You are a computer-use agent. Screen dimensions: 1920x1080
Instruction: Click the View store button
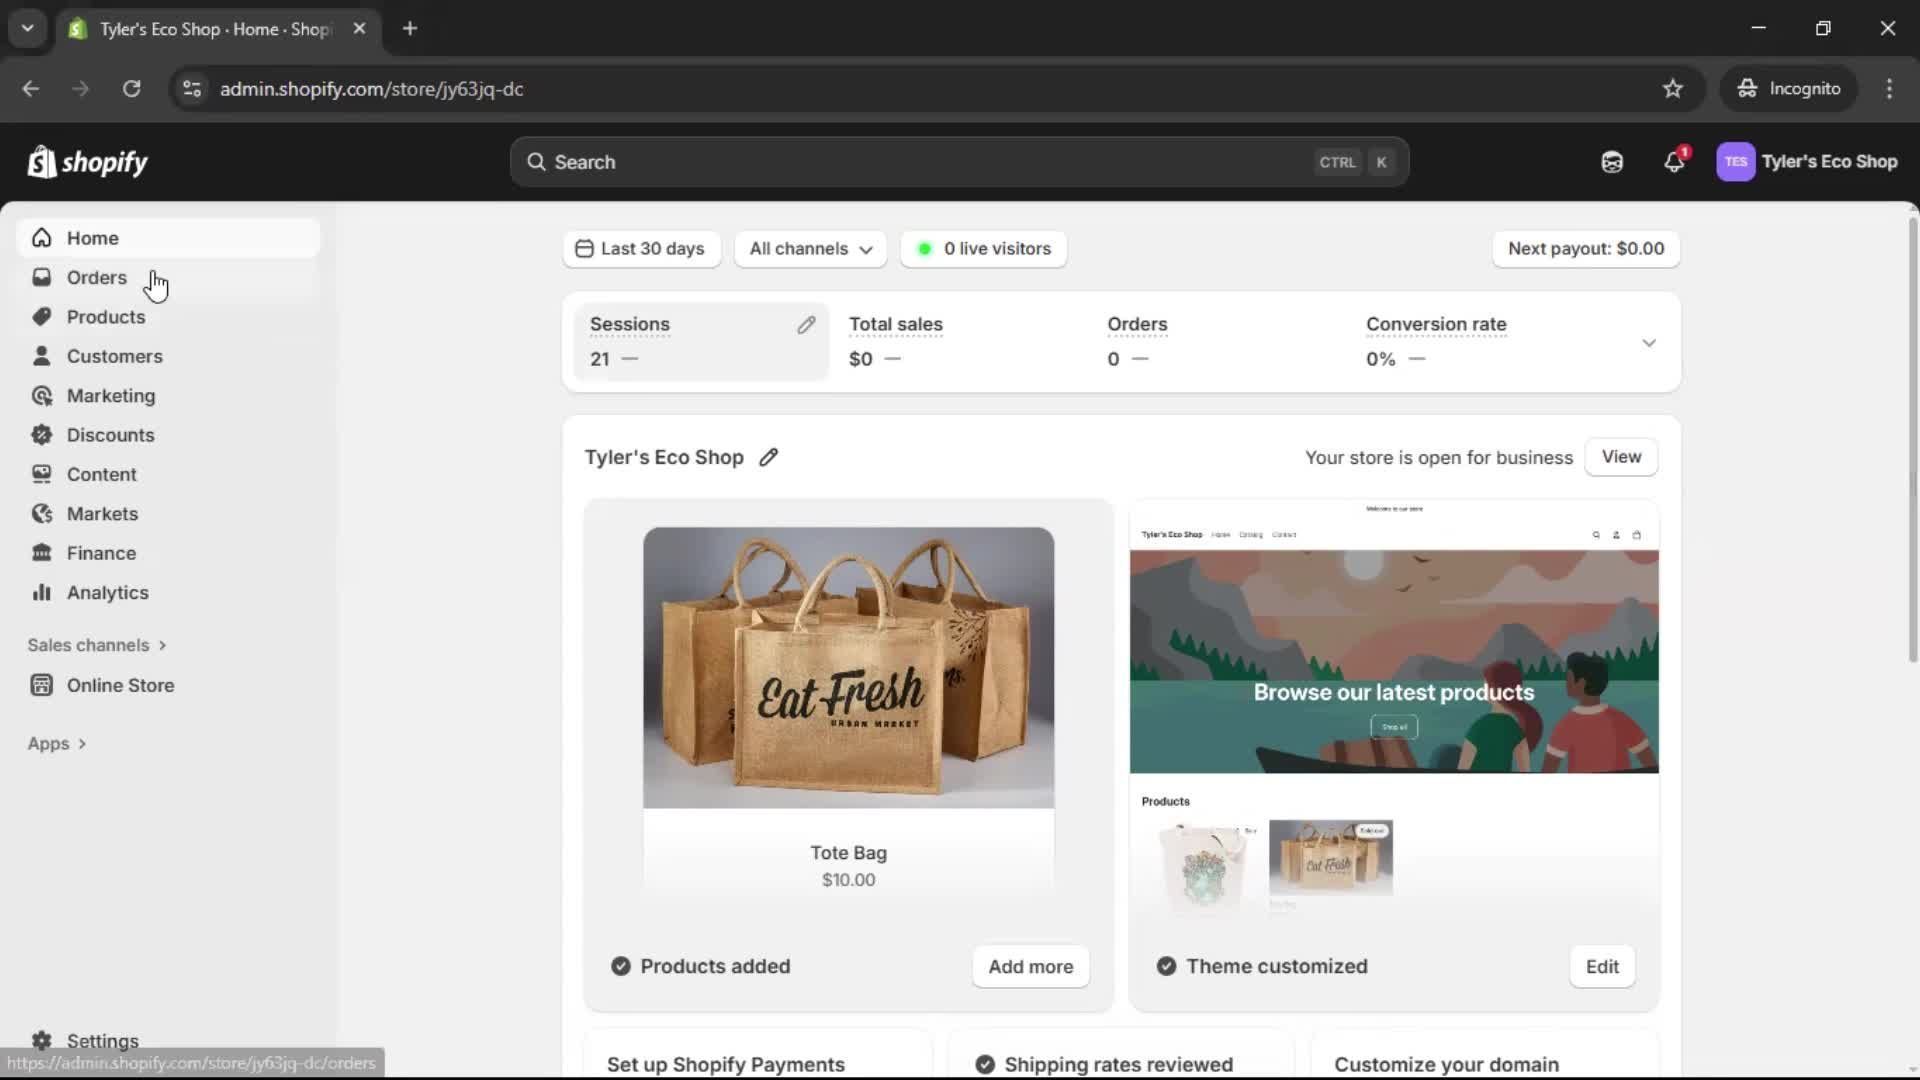(x=1621, y=457)
